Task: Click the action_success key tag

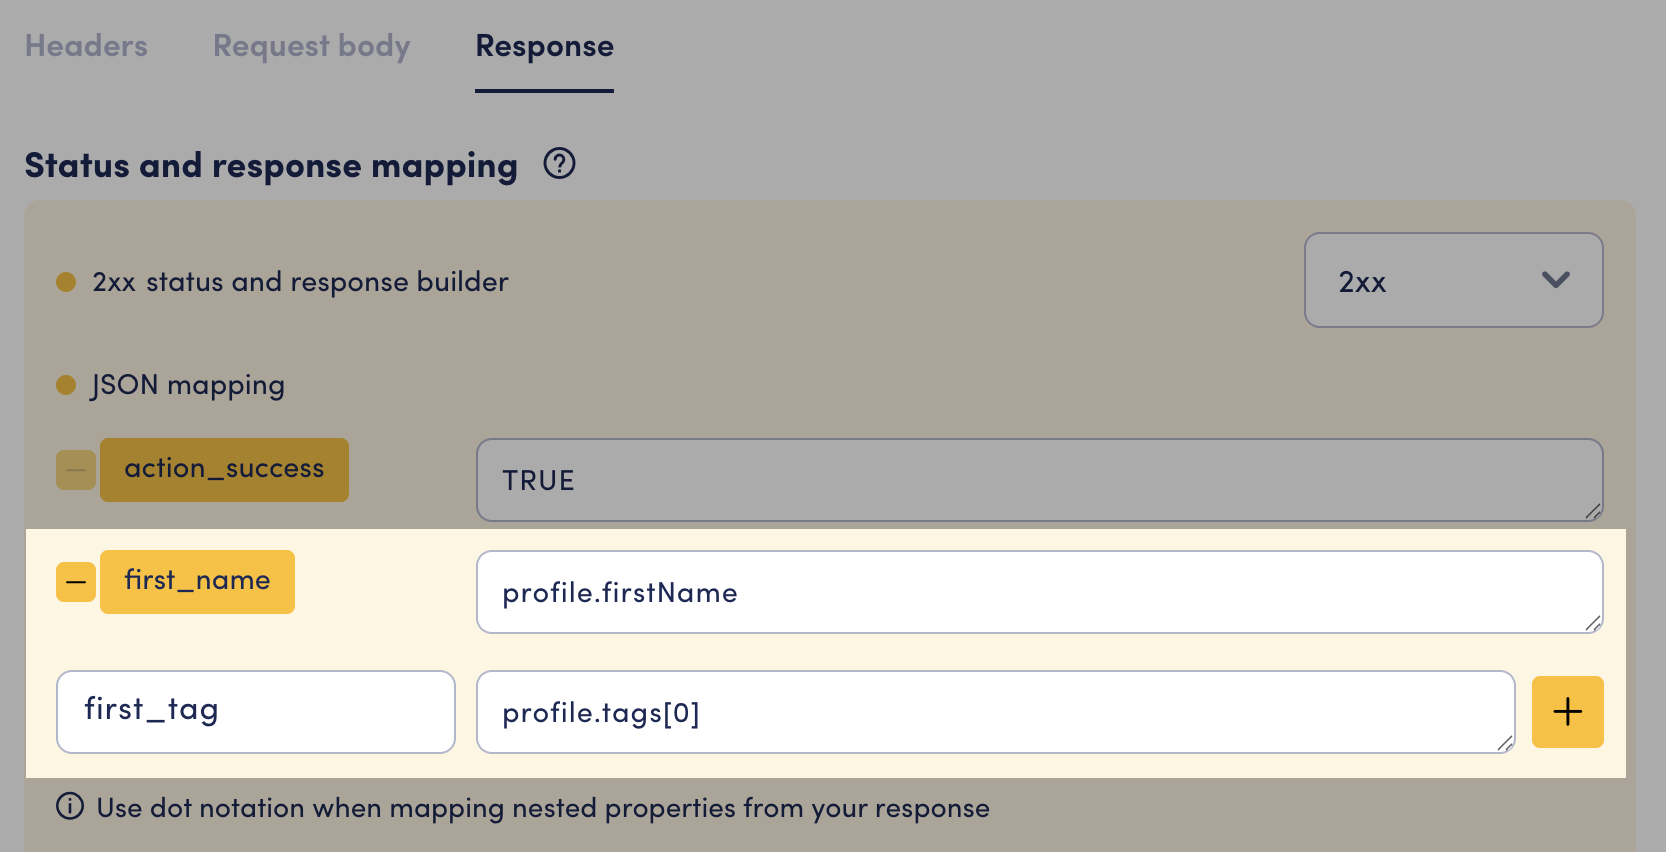Action: pyautogui.click(x=224, y=469)
